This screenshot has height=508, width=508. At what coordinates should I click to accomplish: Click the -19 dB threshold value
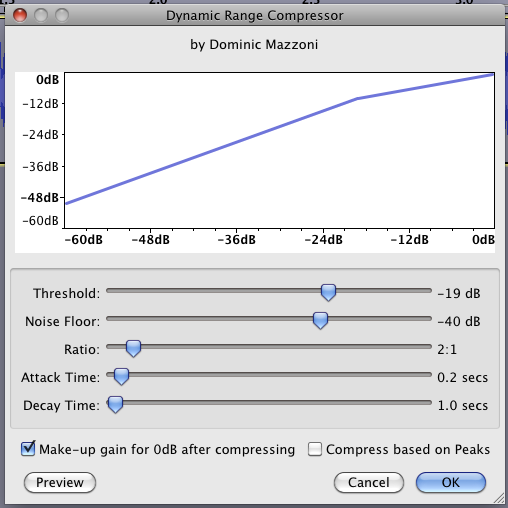coord(459,294)
